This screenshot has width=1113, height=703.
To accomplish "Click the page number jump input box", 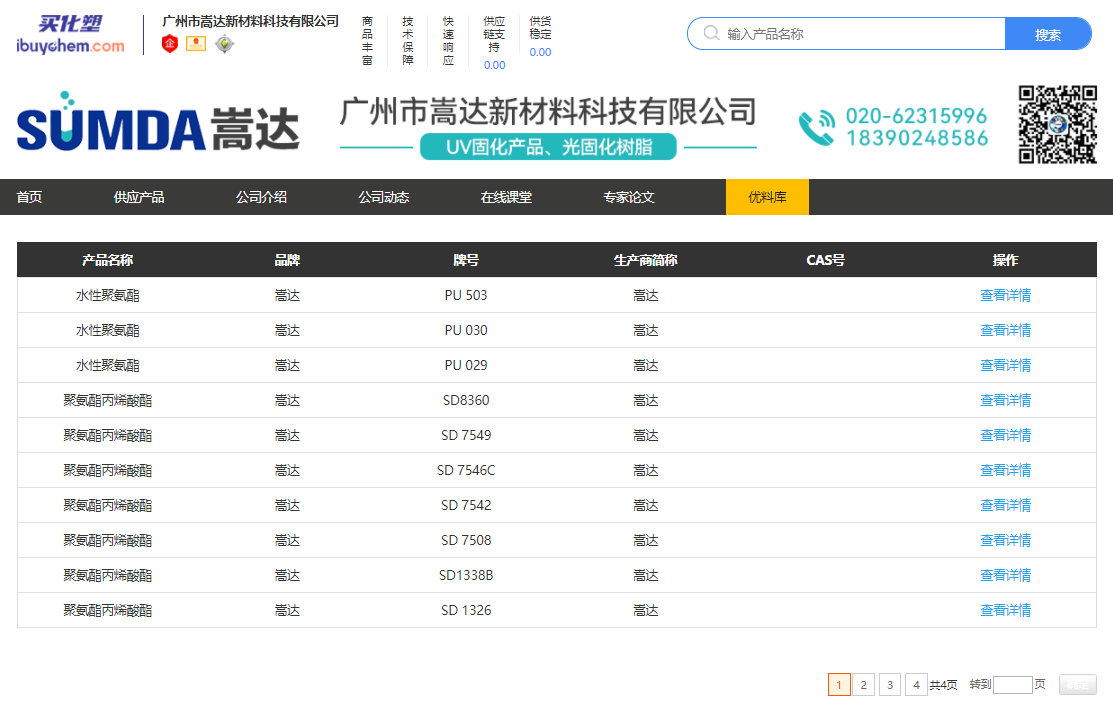I will tap(1012, 685).
